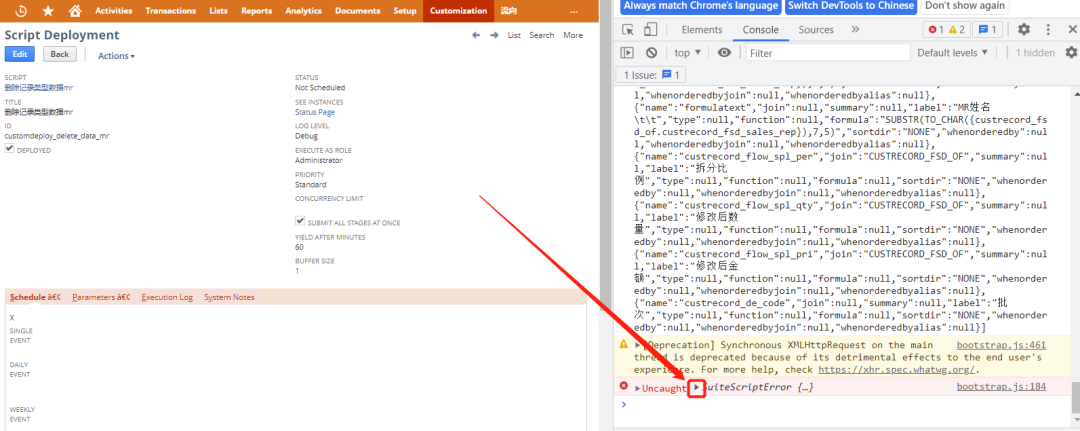The width and height of the screenshot is (1080, 431).
Task: Click the blue Edit button
Action: click(x=19, y=54)
